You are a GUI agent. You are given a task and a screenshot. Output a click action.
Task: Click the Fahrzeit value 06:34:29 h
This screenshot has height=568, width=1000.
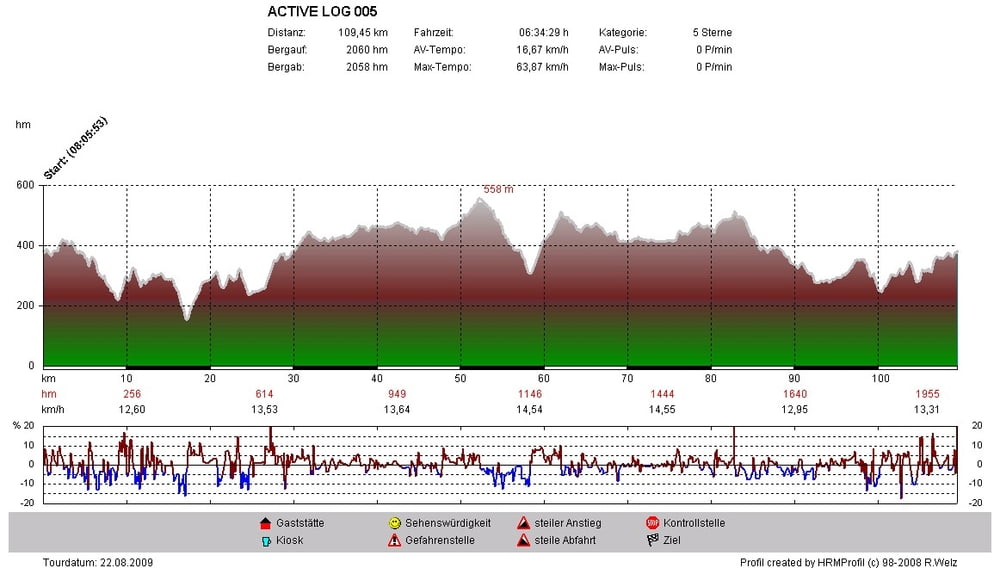pos(543,33)
